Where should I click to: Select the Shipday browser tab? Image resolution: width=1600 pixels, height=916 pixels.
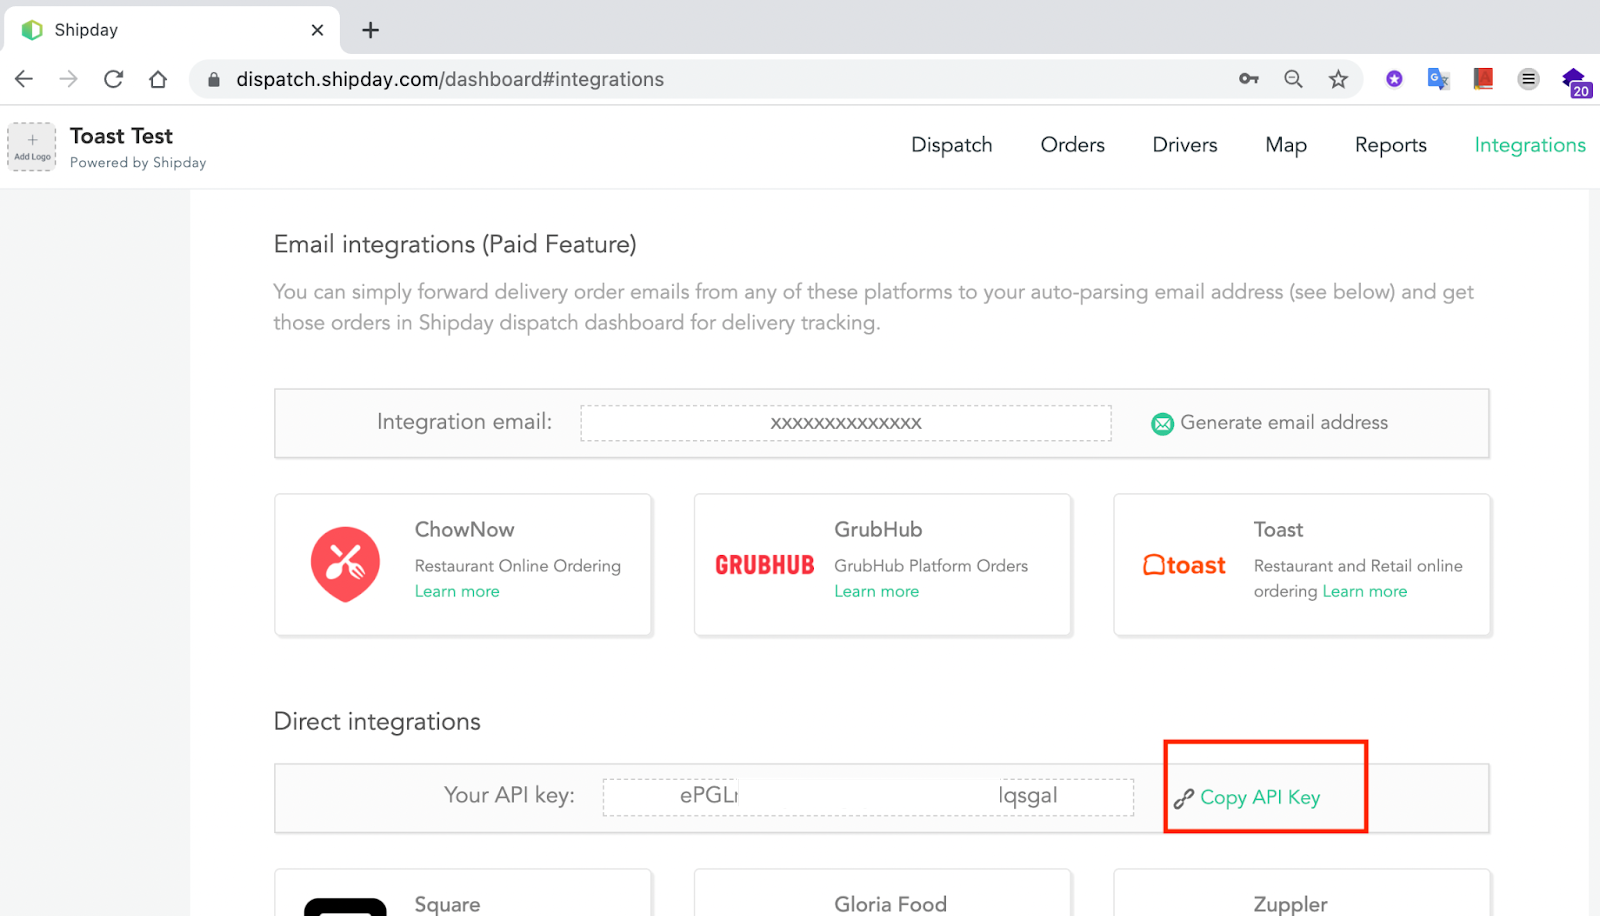coord(172,30)
